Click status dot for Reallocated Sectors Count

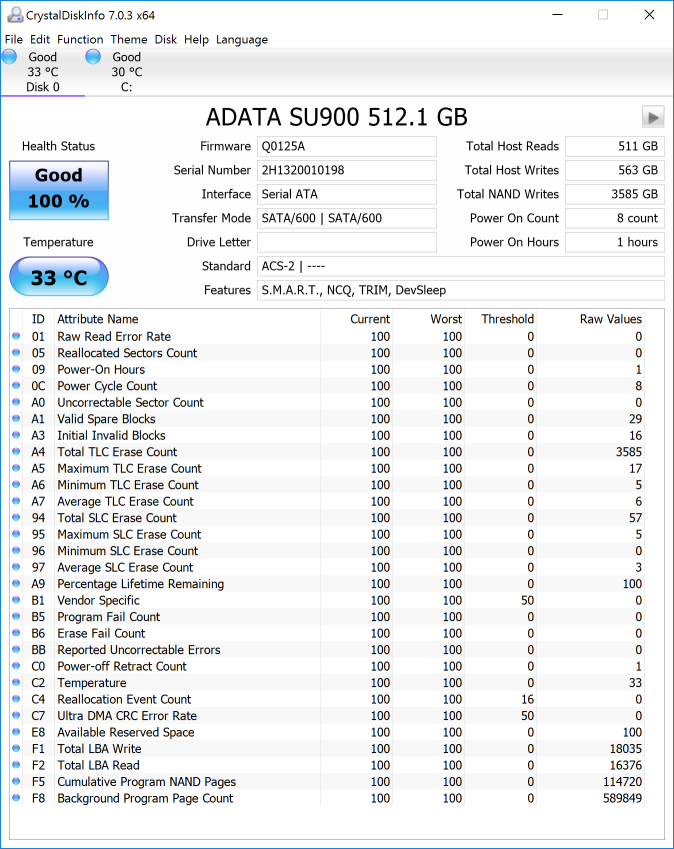coord(16,352)
